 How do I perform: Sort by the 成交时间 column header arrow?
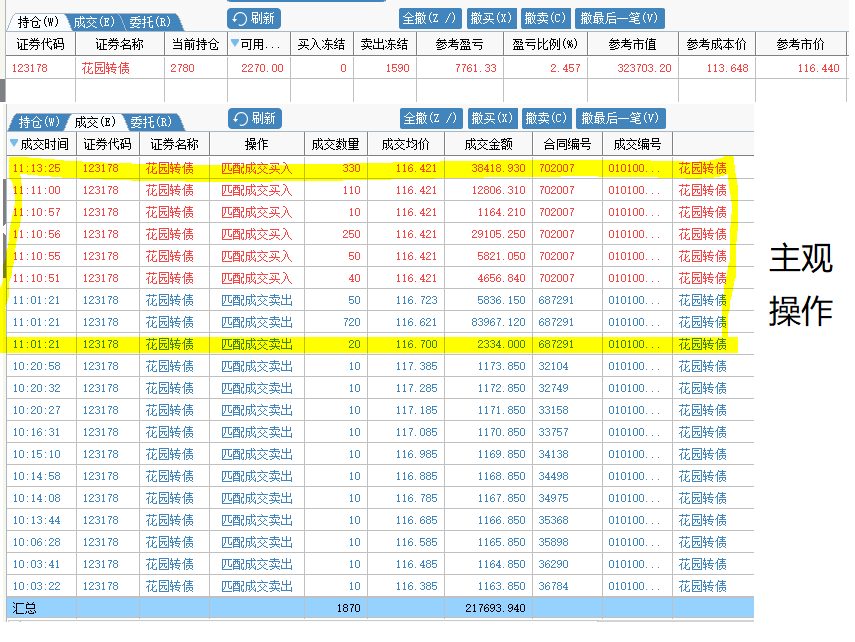click(14, 143)
